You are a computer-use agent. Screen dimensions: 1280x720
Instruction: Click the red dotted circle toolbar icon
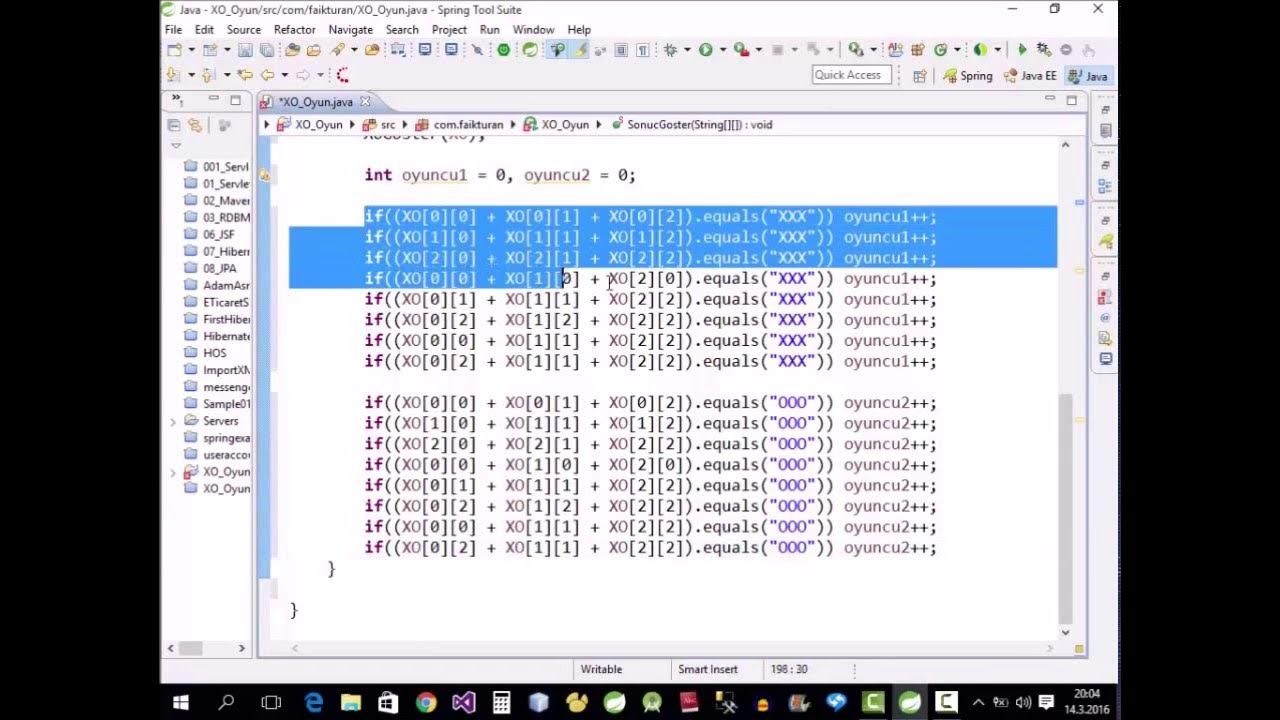[x=344, y=75]
